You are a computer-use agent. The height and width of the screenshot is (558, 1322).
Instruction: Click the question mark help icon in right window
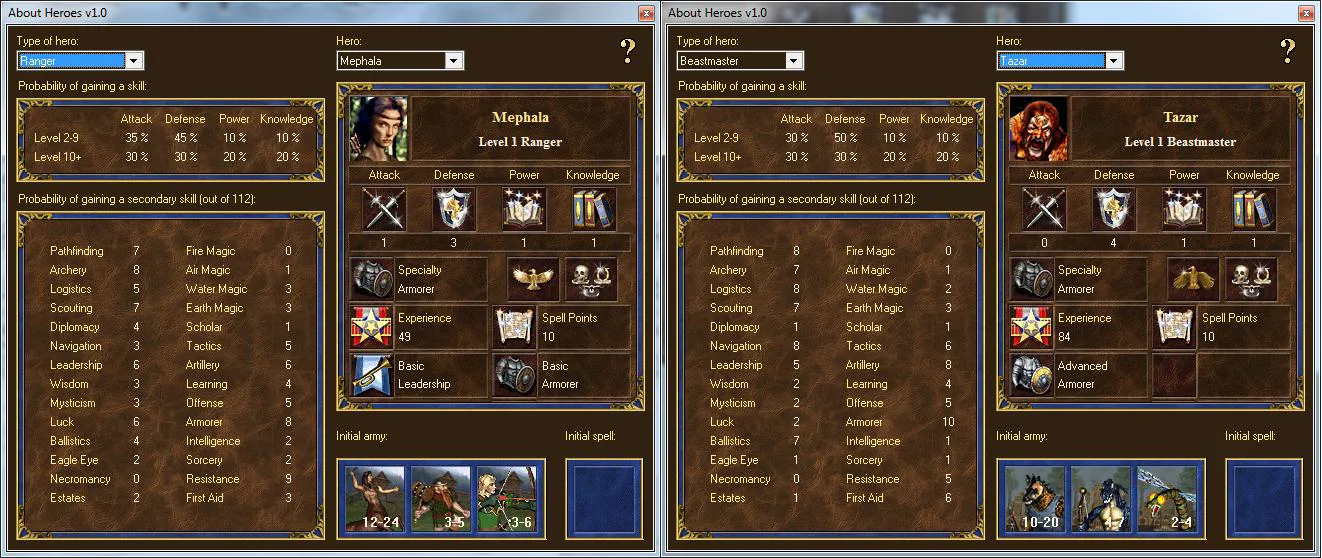(x=1287, y=50)
